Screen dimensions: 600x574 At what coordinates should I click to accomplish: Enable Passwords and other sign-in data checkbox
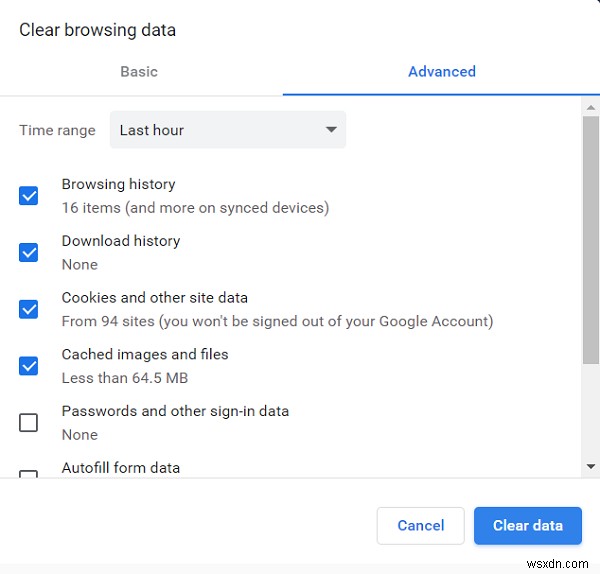coord(28,422)
